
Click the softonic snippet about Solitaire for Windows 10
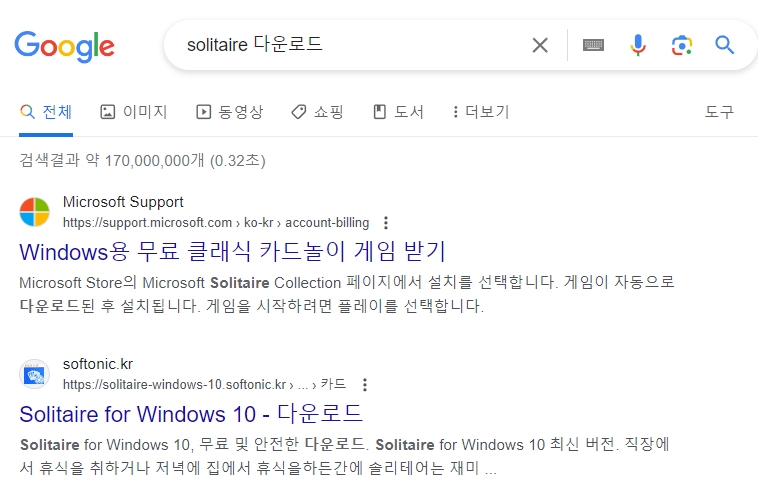344,456
